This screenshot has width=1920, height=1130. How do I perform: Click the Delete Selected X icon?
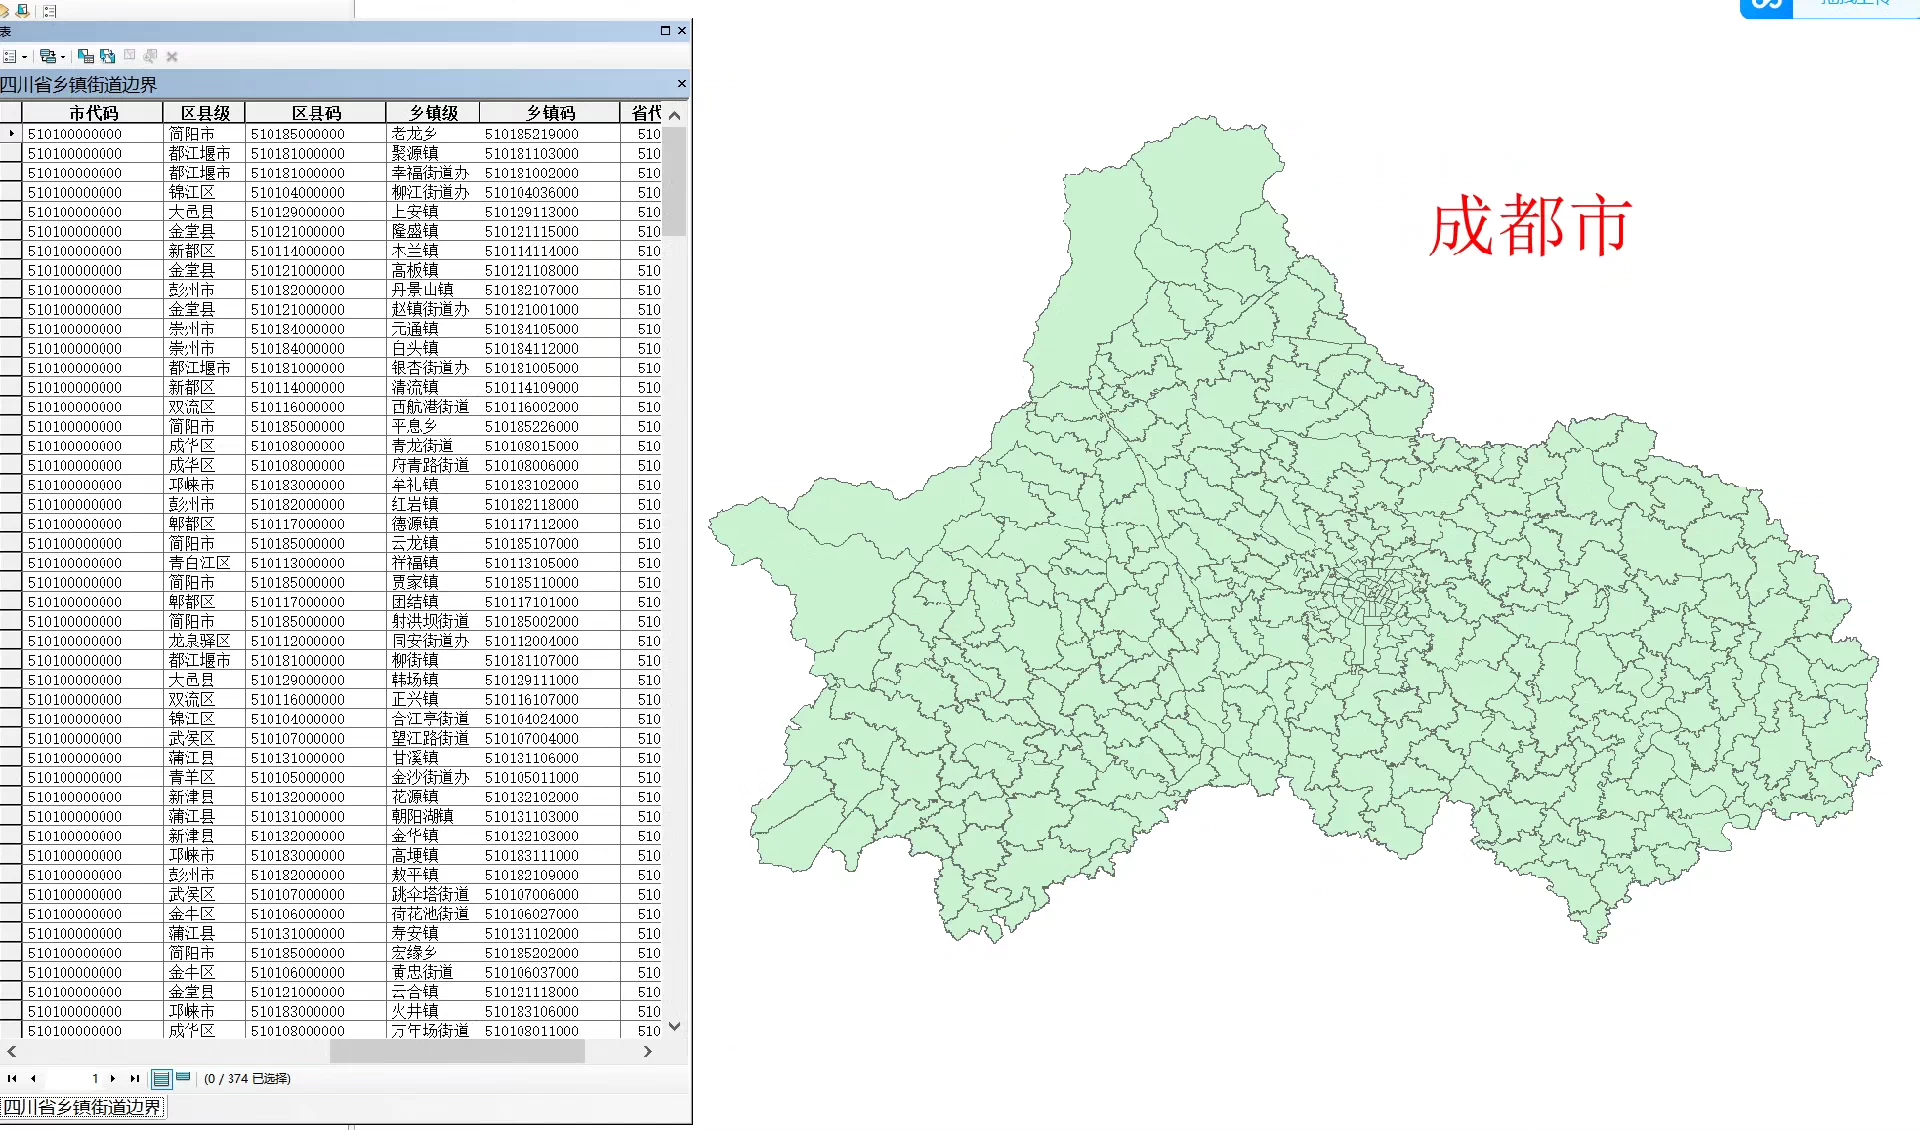click(172, 57)
